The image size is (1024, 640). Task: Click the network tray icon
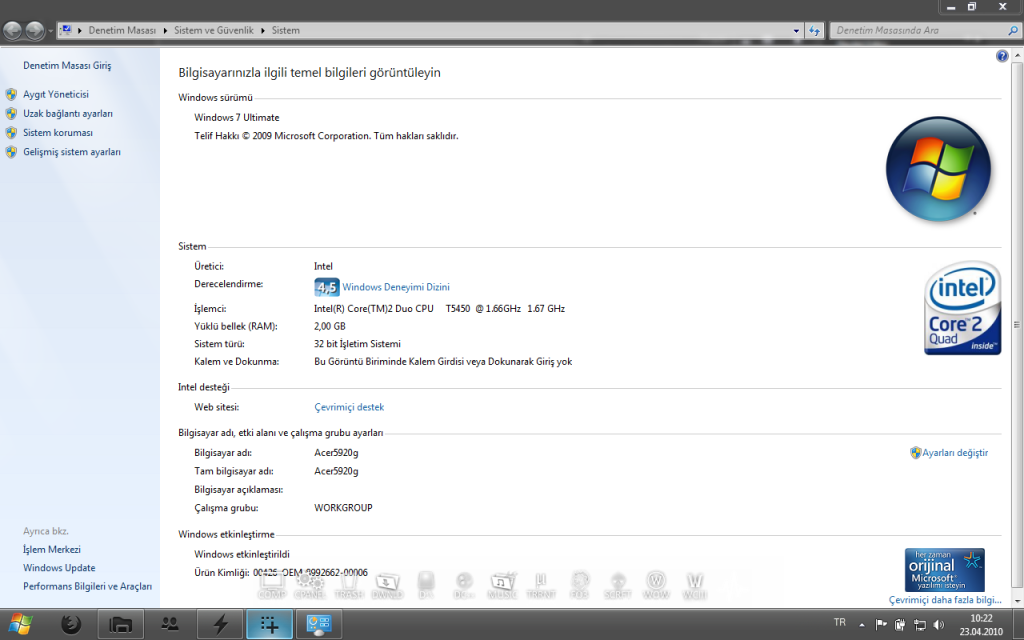pos(920,624)
